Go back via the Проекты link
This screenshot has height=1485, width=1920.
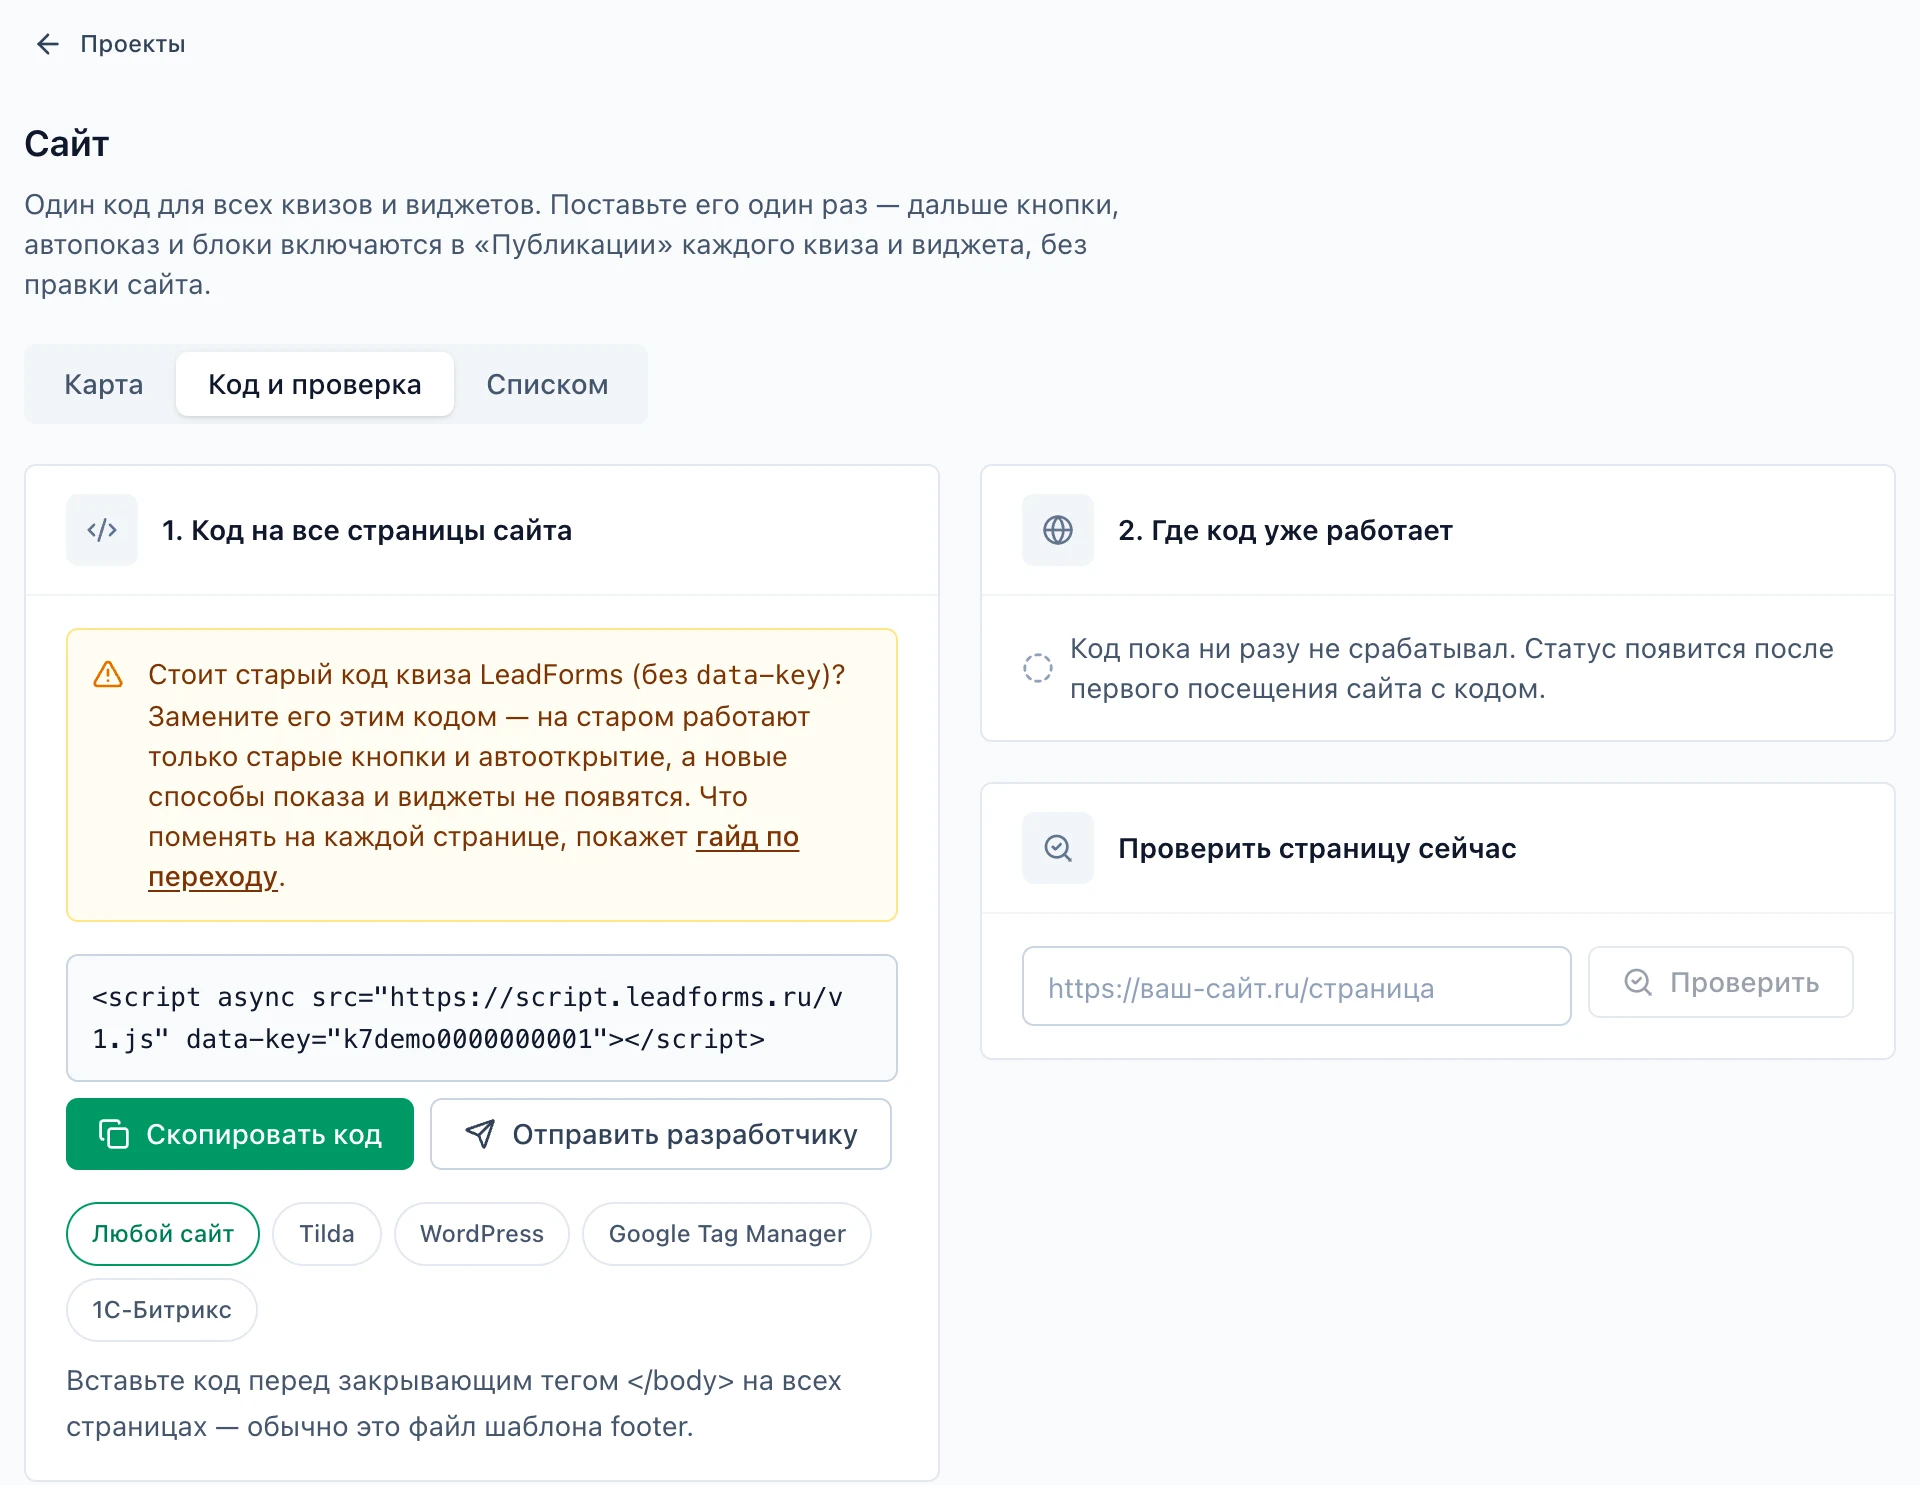click(x=133, y=44)
